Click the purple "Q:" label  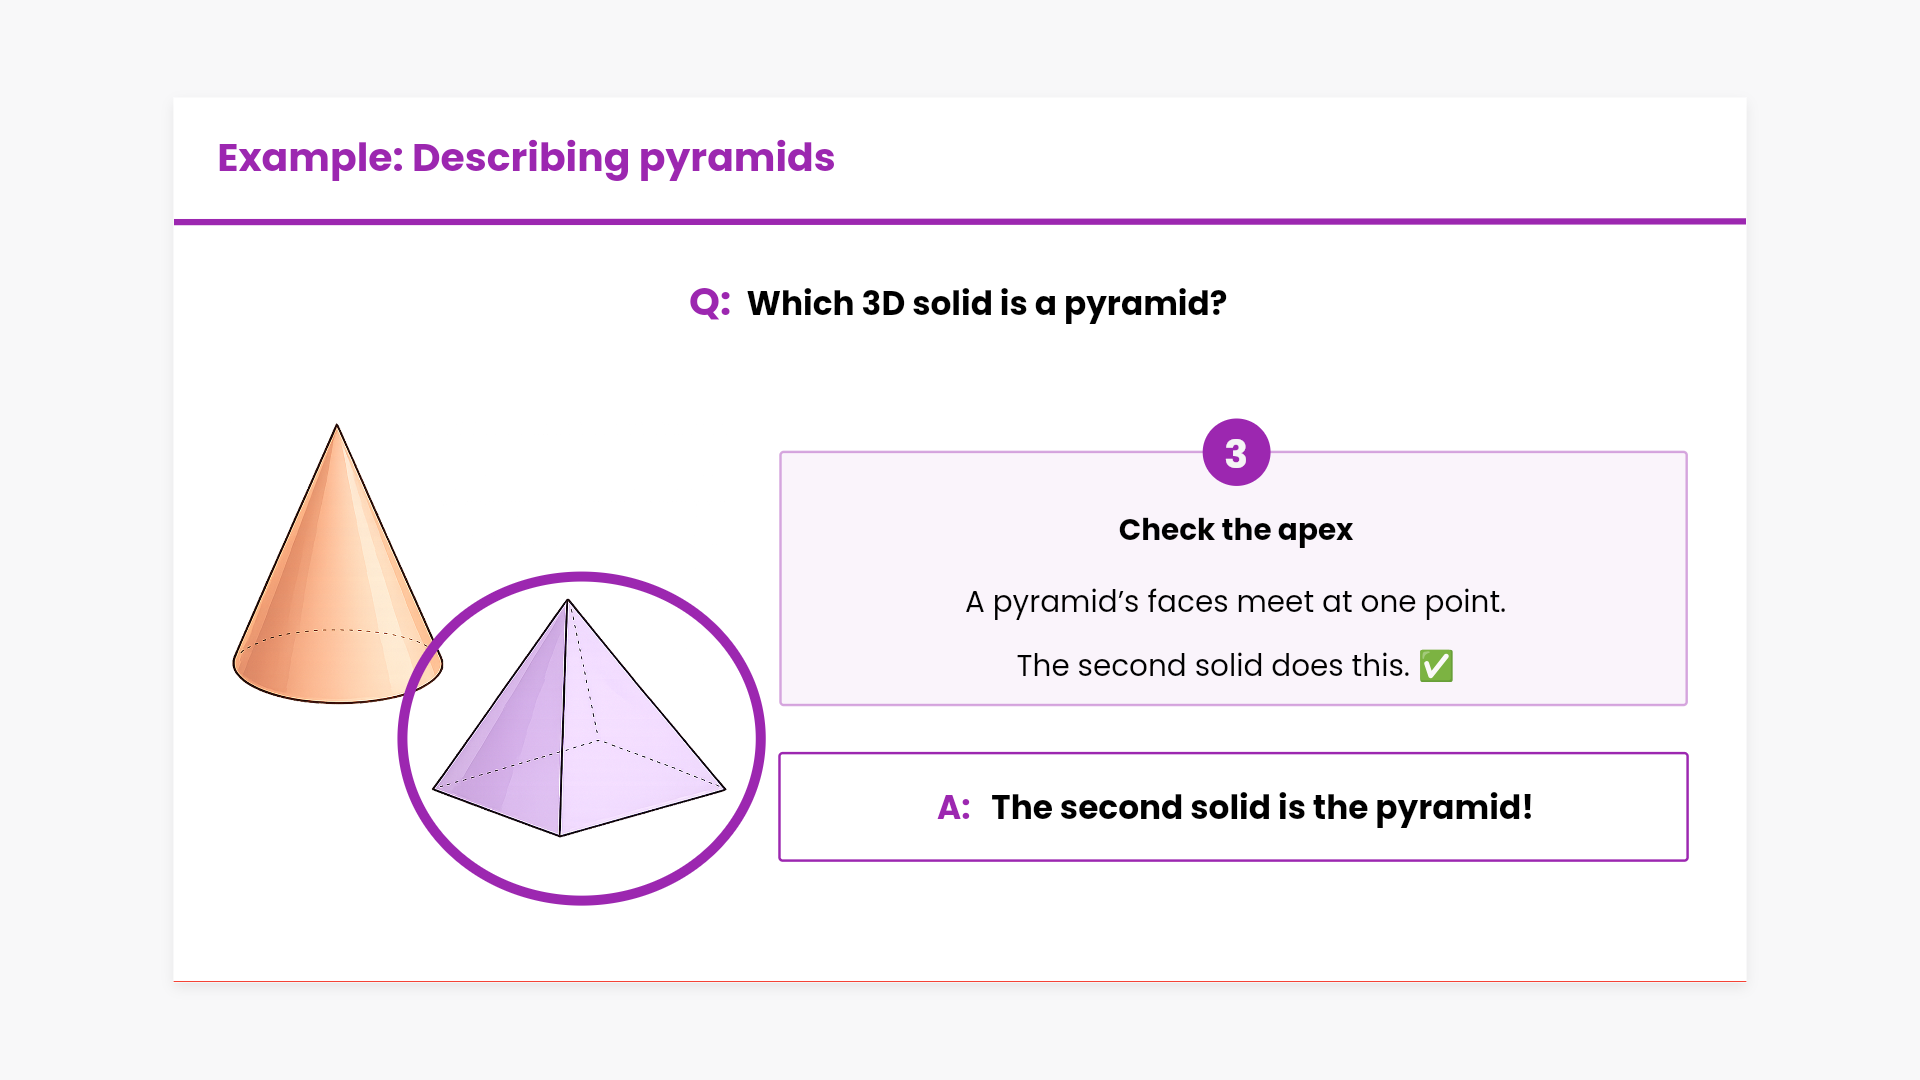[x=710, y=303]
